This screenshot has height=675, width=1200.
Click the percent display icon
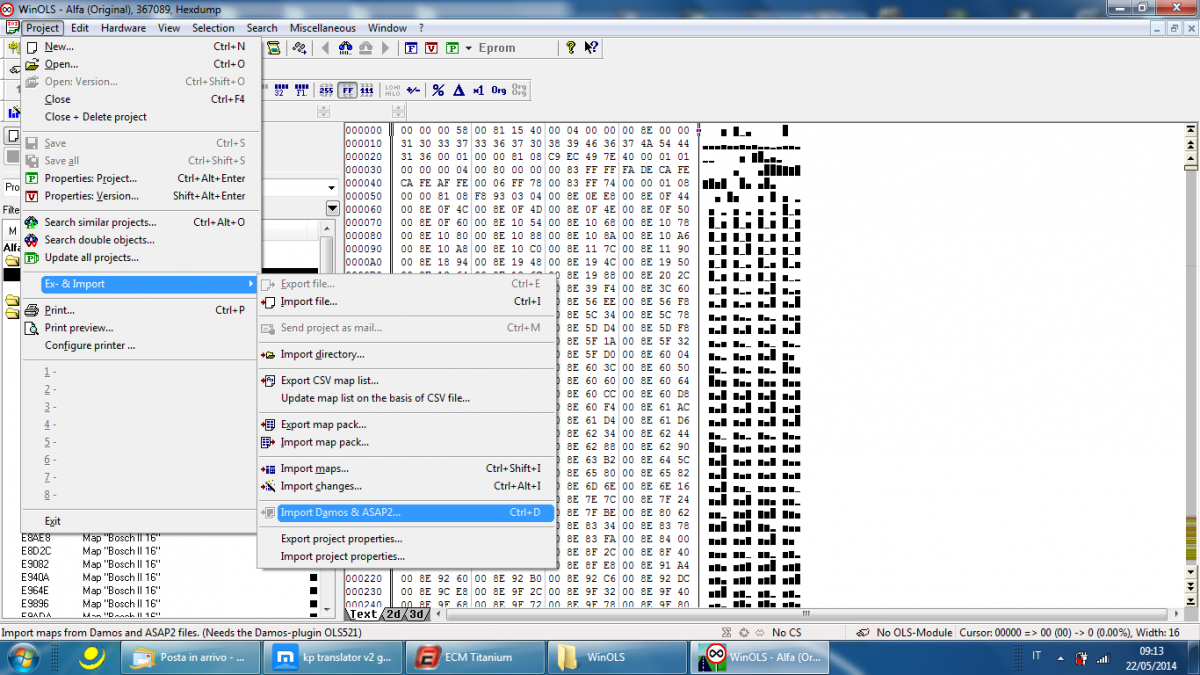pyautogui.click(x=438, y=90)
